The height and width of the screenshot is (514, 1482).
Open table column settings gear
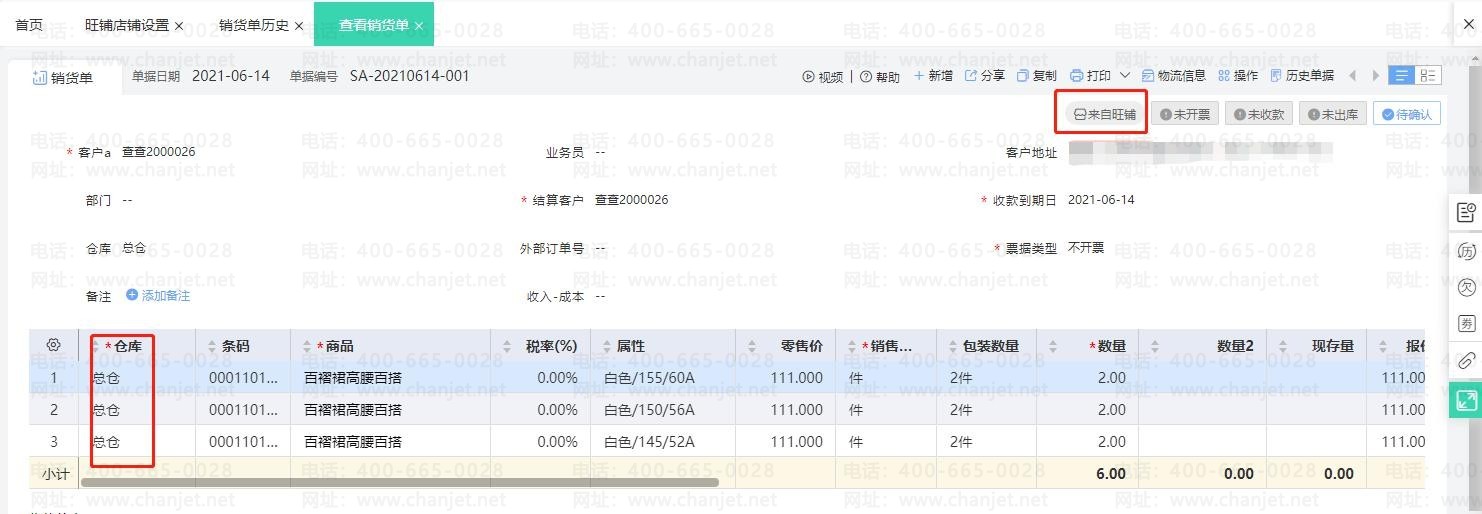click(54, 345)
